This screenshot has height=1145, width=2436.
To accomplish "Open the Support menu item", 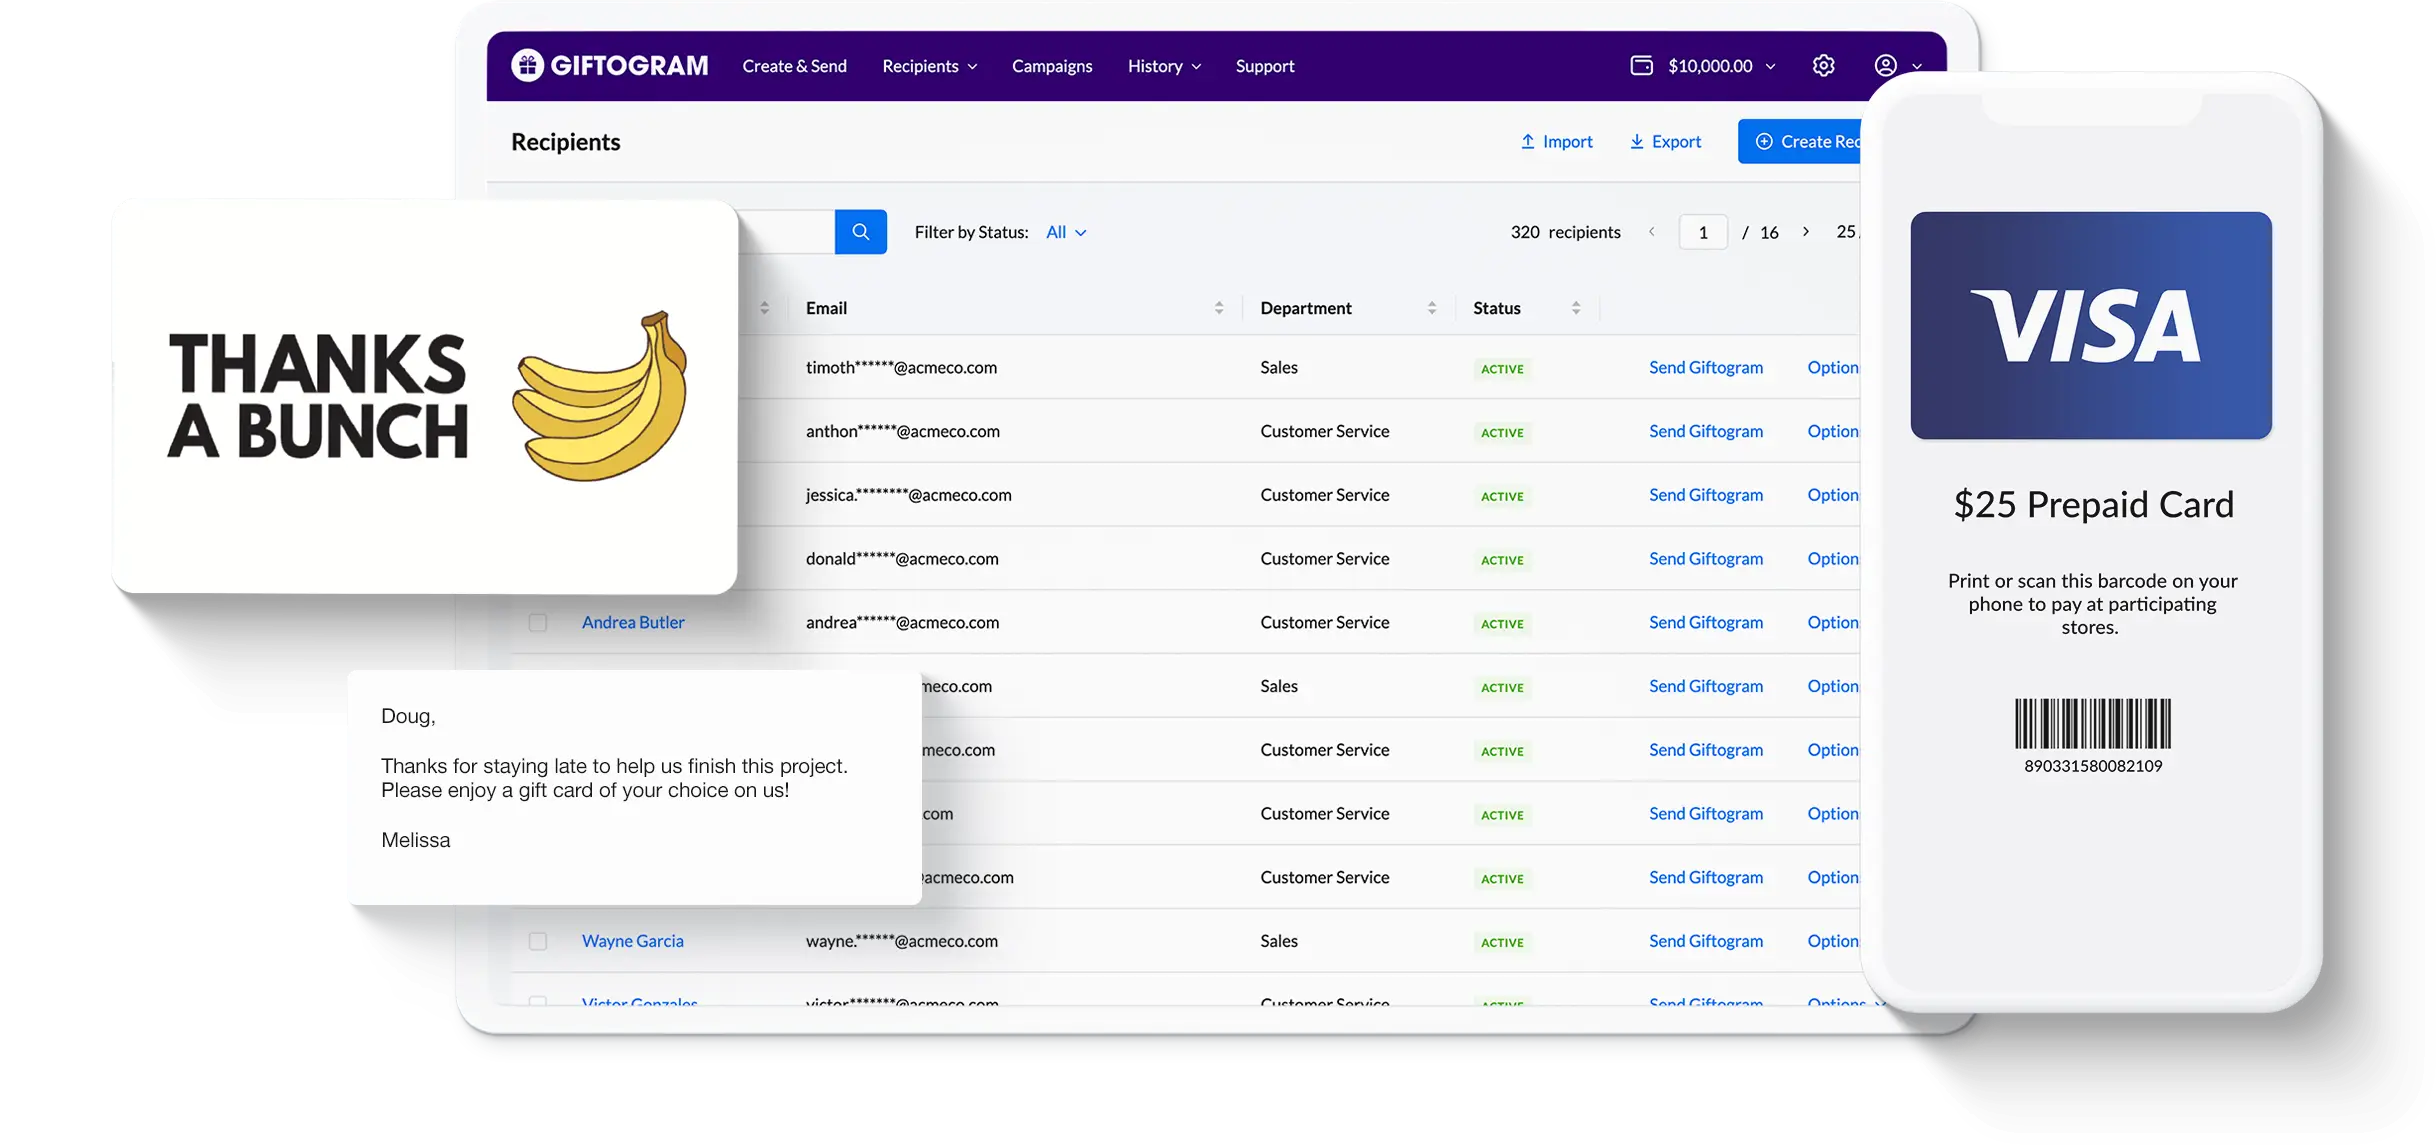I will point(1264,66).
